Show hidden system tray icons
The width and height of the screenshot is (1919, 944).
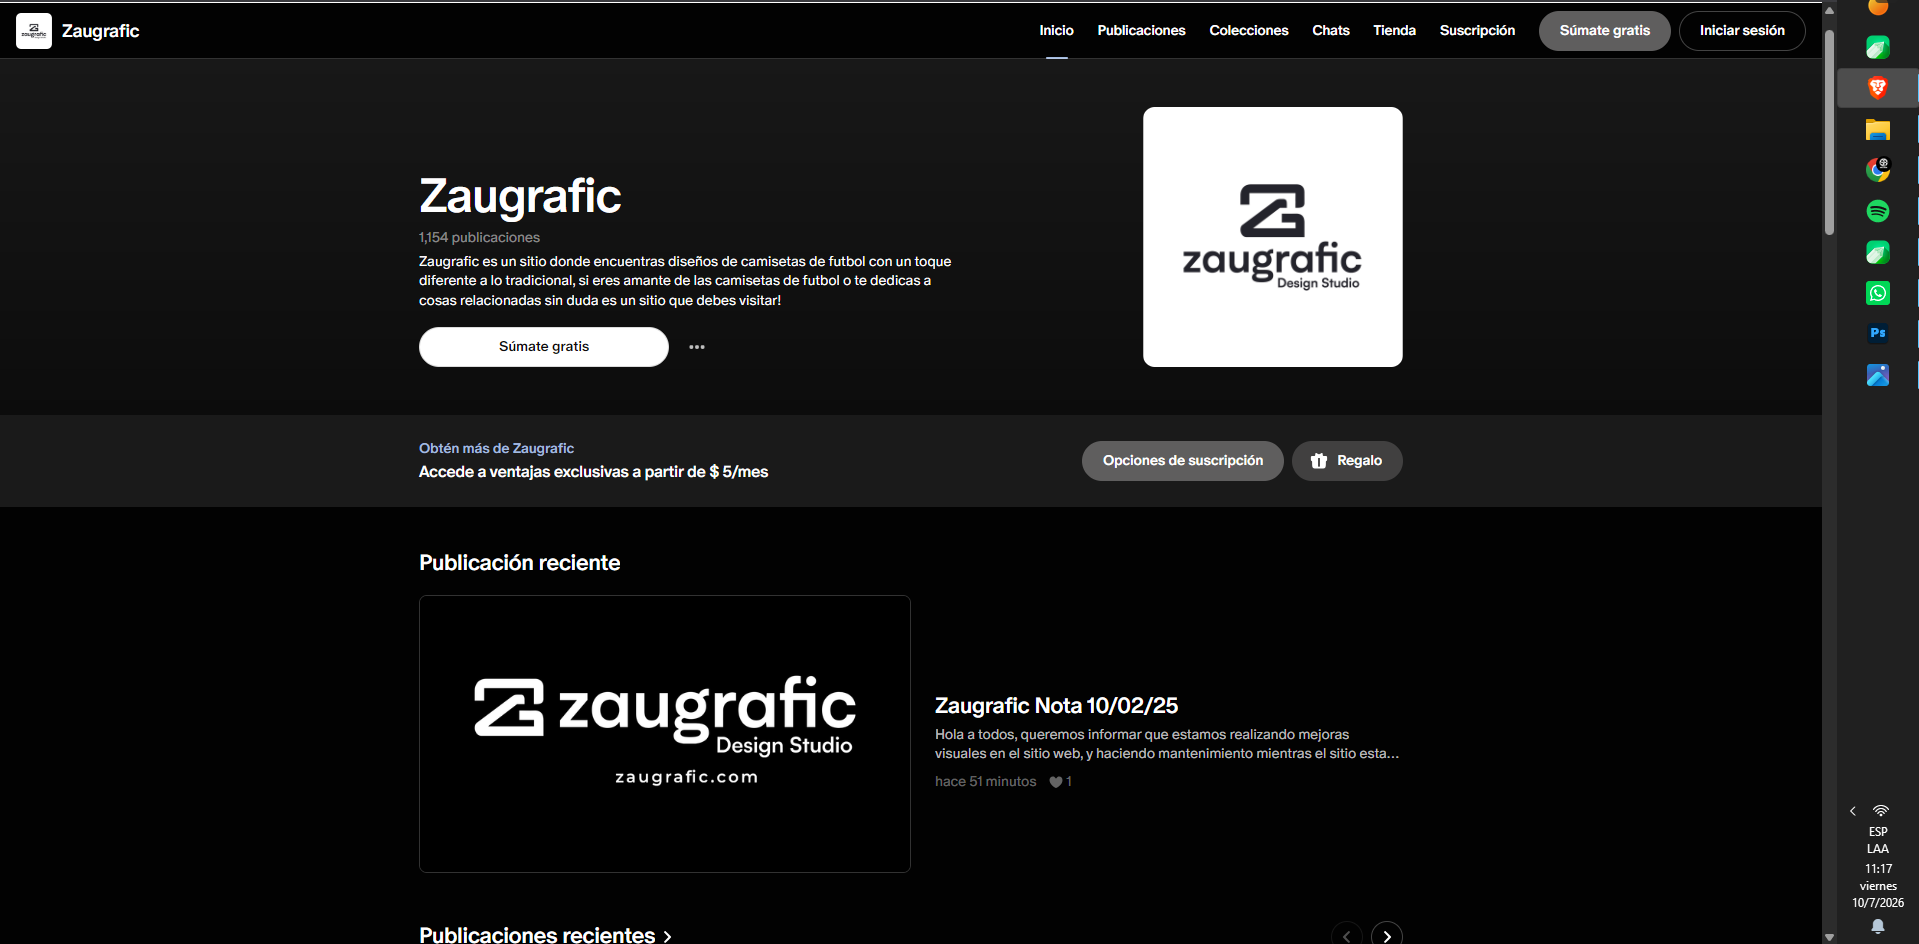(x=1853, y=811)
